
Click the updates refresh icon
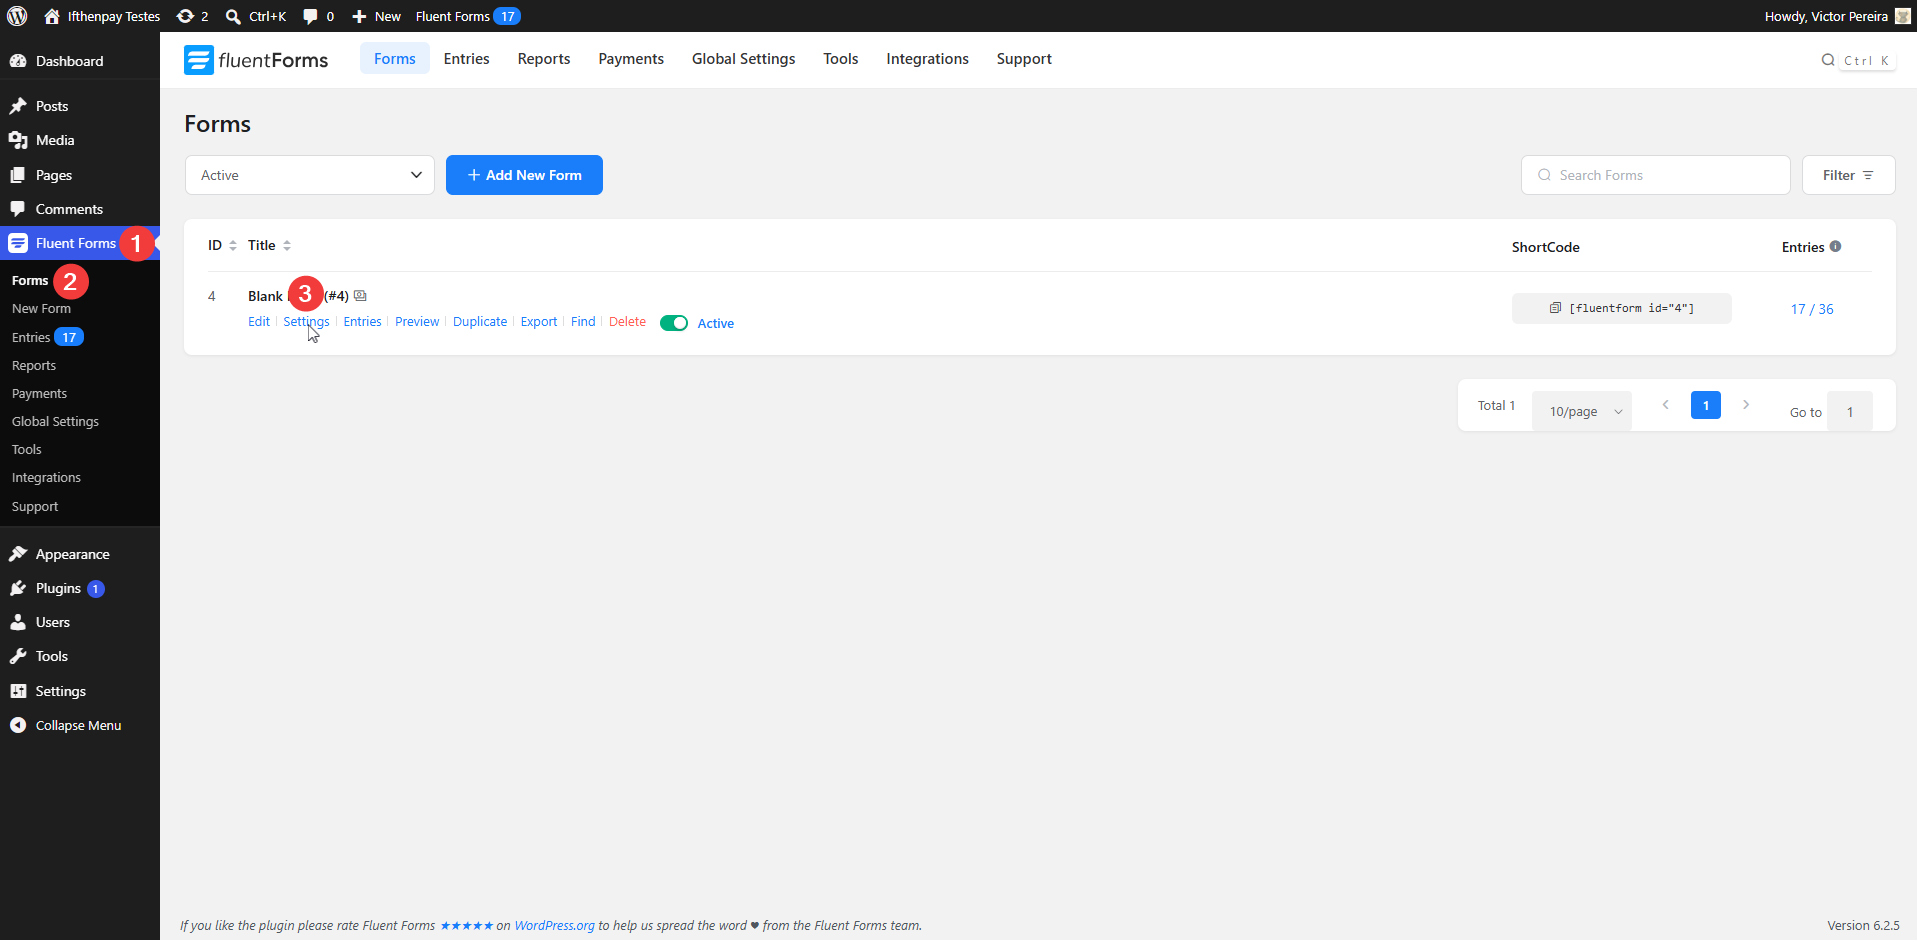pyautogui.click(x=185, y=16)
